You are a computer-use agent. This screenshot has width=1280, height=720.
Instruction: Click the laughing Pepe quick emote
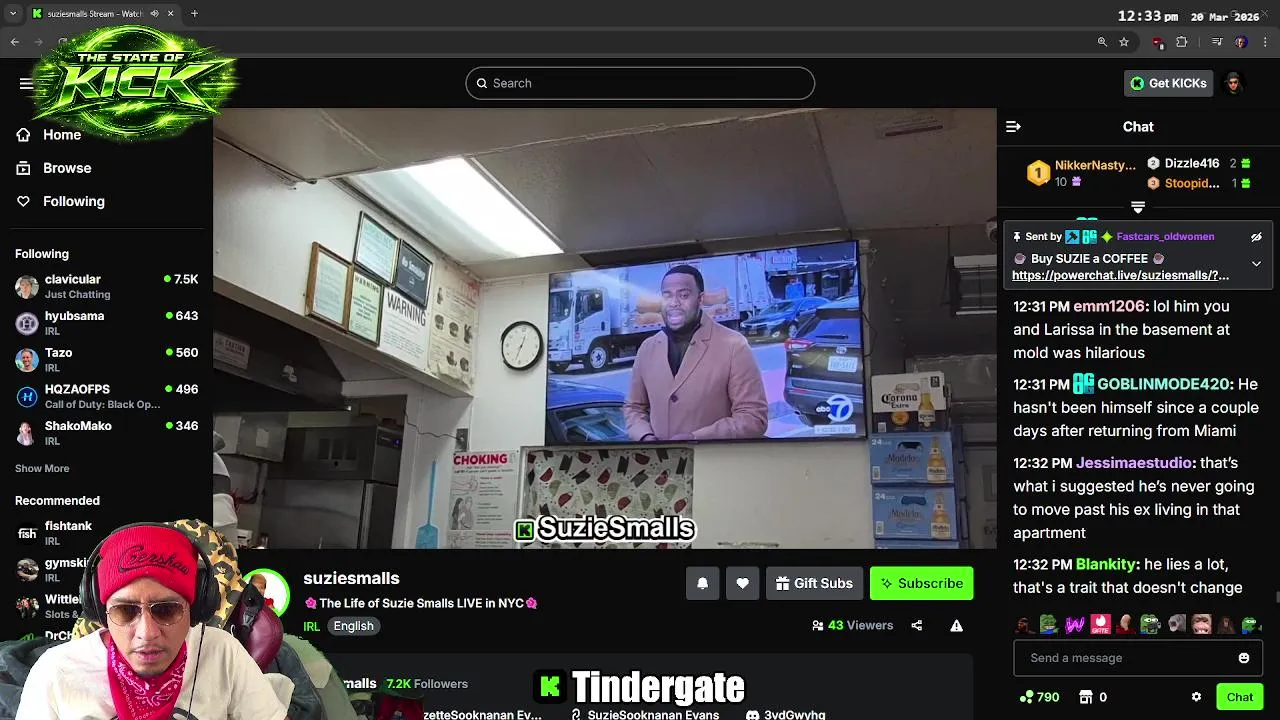[x=1048, y=625]
